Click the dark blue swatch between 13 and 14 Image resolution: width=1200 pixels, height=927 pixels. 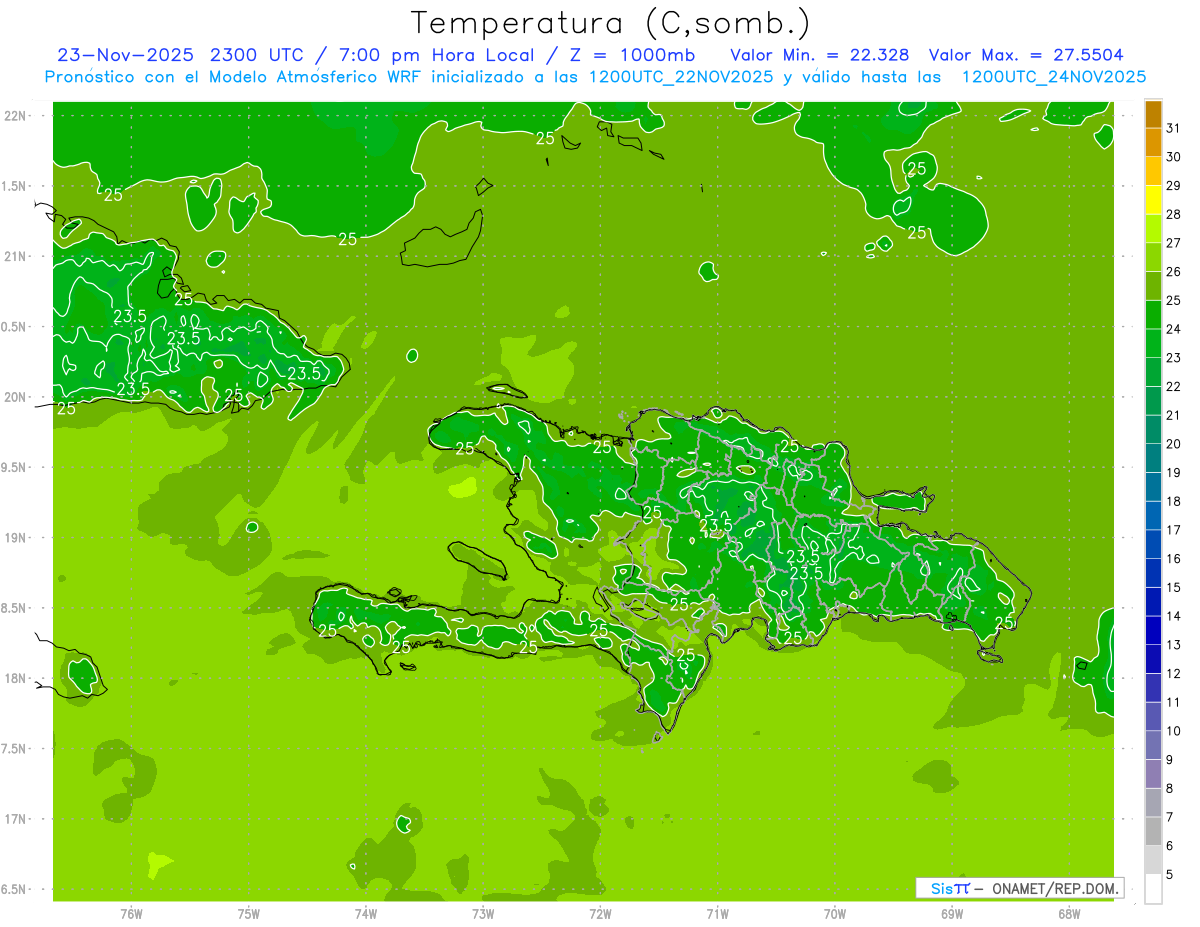point(1153,631)
